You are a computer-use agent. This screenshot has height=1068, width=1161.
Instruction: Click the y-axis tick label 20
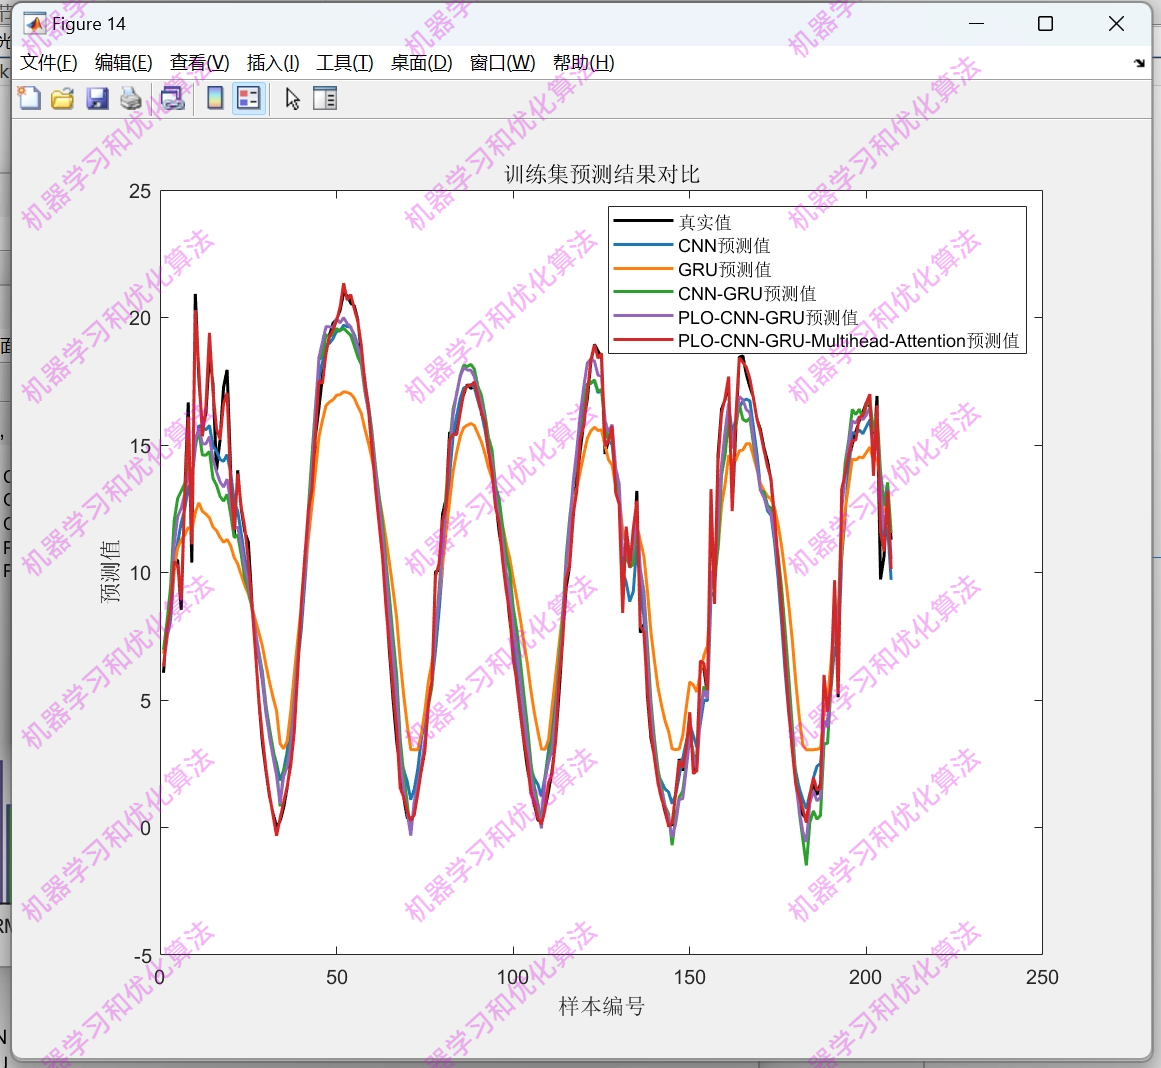(x=140, y=318)
